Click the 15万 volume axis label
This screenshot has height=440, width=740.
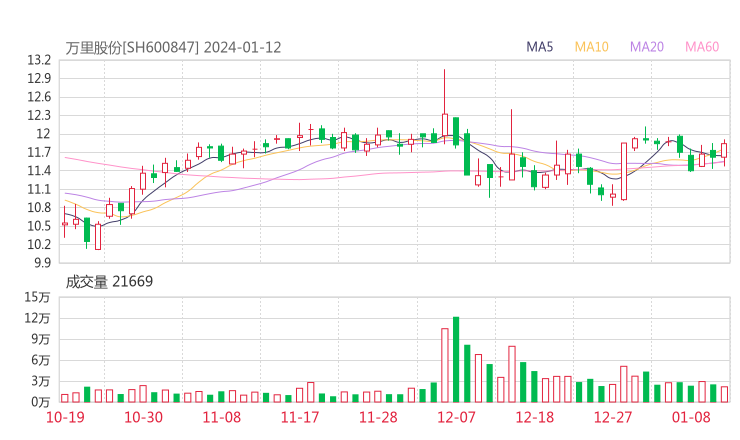[37, 297]
